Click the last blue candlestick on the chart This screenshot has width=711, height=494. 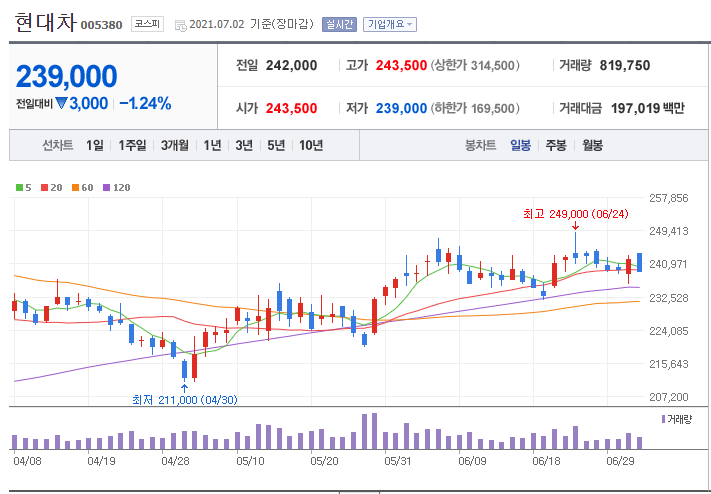pyautogui.click(x=639, y=262)
